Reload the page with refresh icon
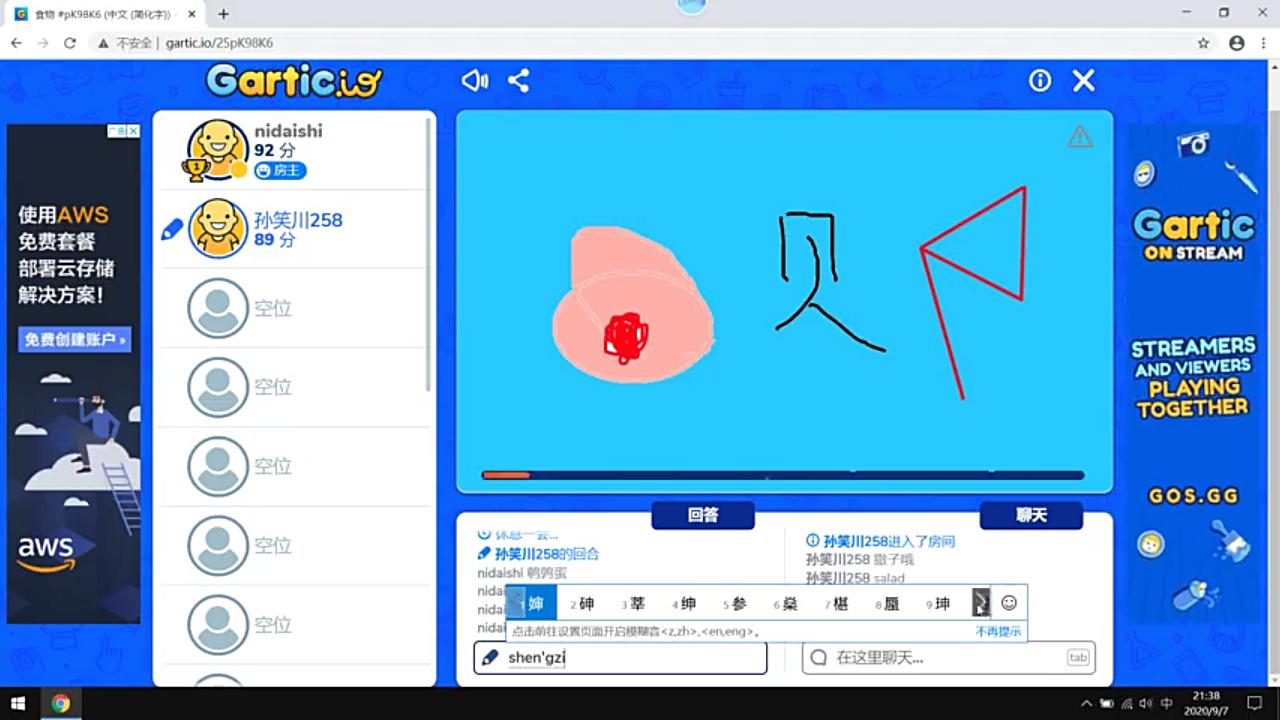 coord(69,43)
